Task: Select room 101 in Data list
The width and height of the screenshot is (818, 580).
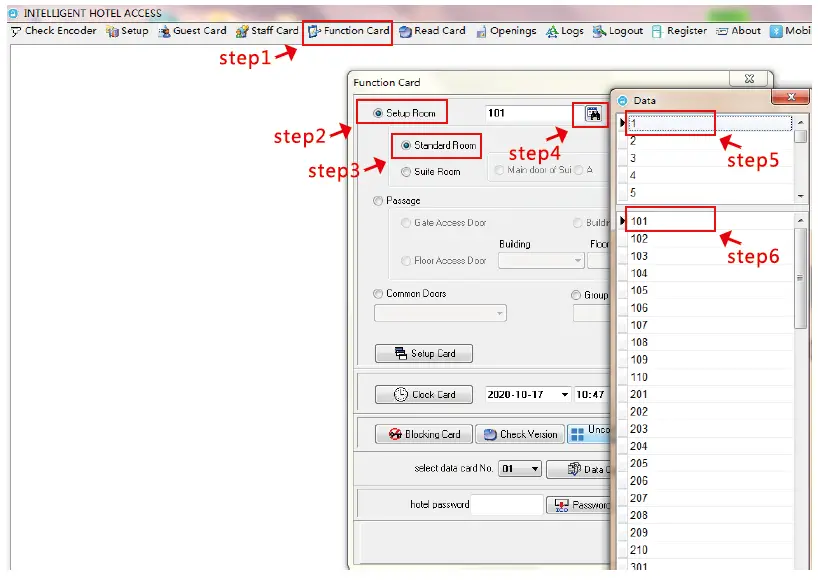Action: click(x=709, y=221)
